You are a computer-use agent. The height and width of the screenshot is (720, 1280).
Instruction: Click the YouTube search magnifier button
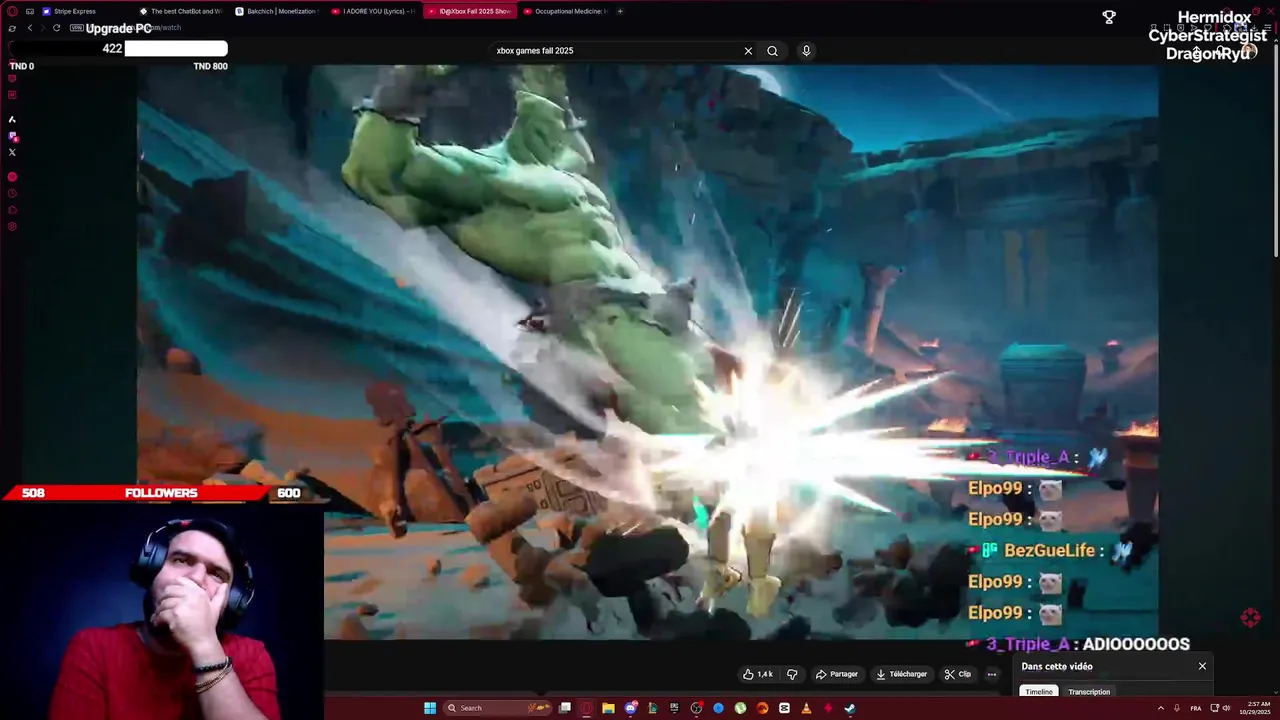click(x=772, y=50)
